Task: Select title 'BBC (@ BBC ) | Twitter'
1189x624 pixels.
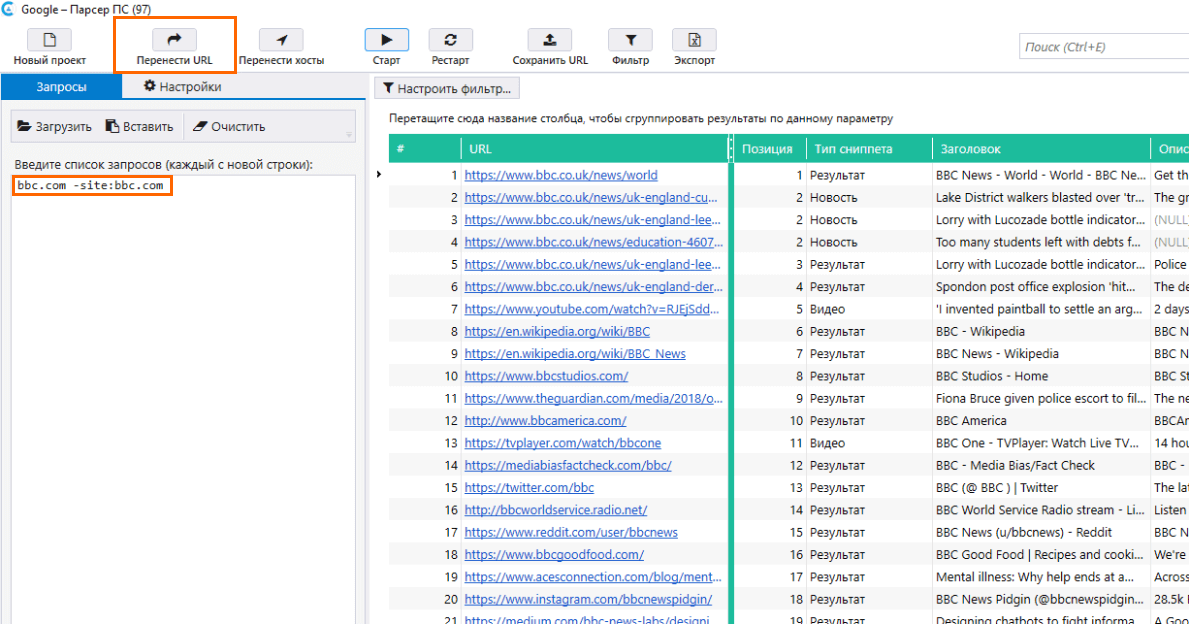Action: 996,488
